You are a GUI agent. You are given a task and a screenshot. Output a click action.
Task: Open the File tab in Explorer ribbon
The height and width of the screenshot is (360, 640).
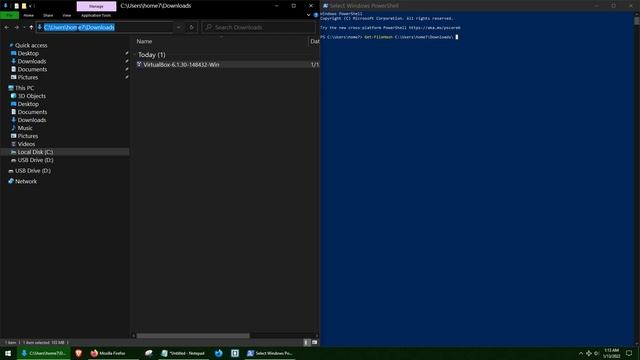pyautogui.click(x=9, y=16)
